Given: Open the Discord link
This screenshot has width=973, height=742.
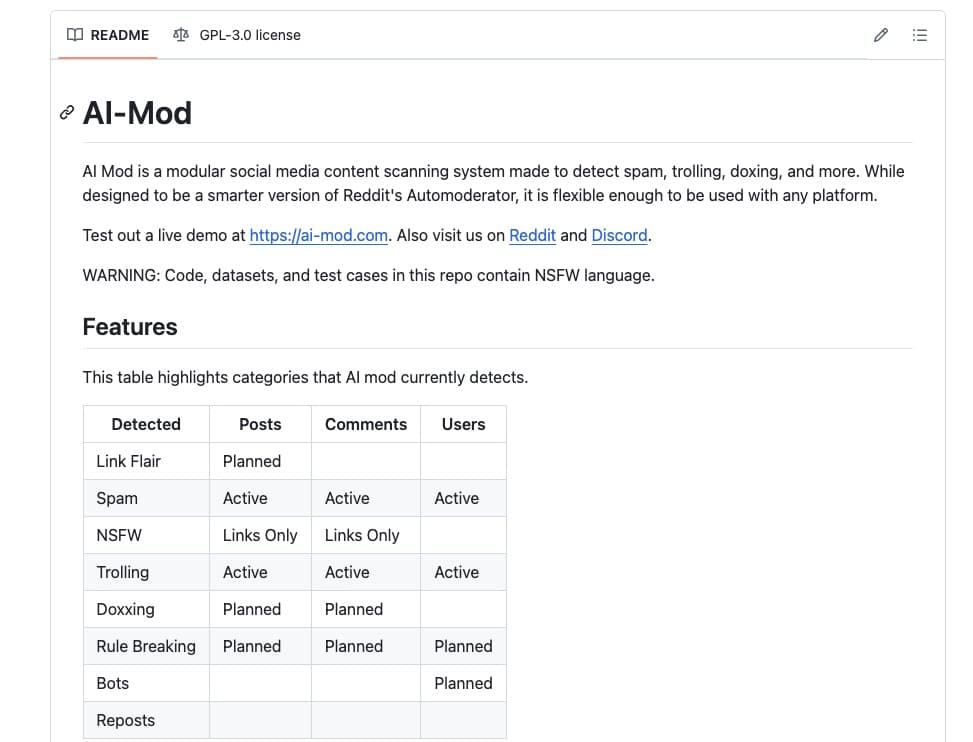Looking at the screenshot, I should click(619, 235).
